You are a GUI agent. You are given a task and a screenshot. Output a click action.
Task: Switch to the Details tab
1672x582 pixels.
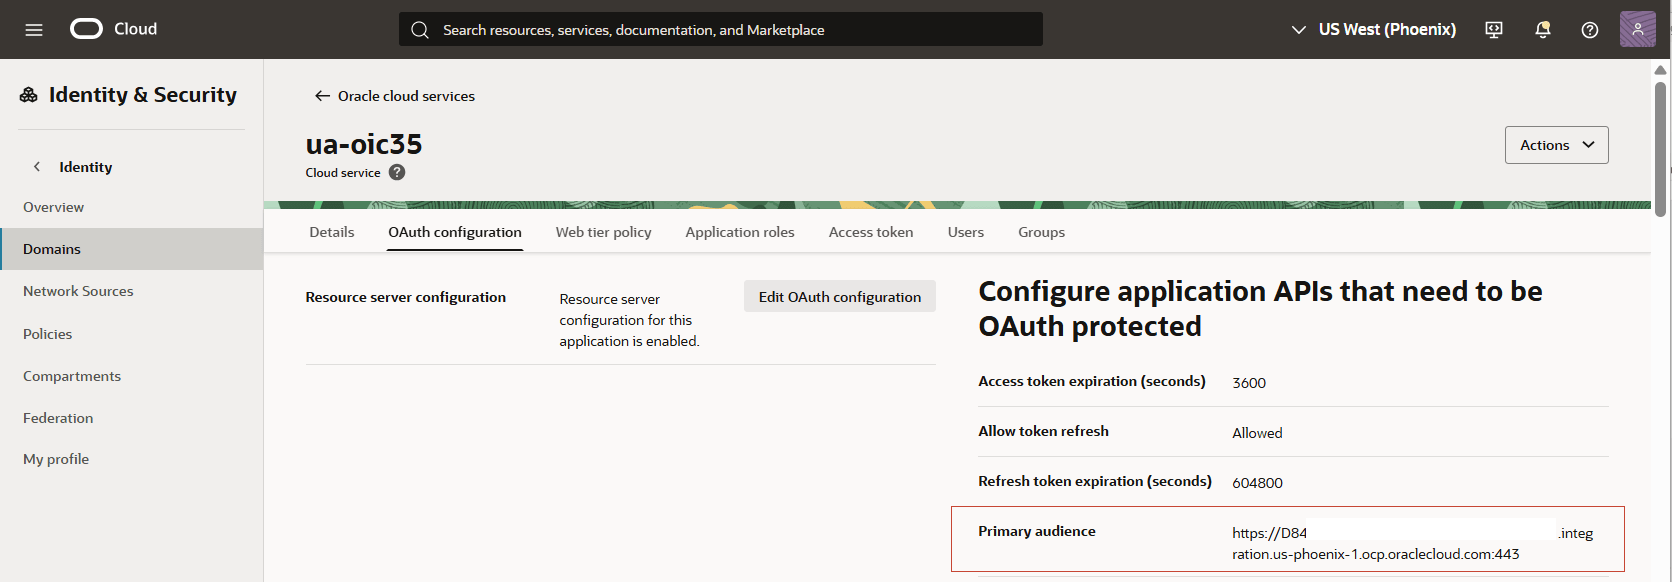coord(332,232)
